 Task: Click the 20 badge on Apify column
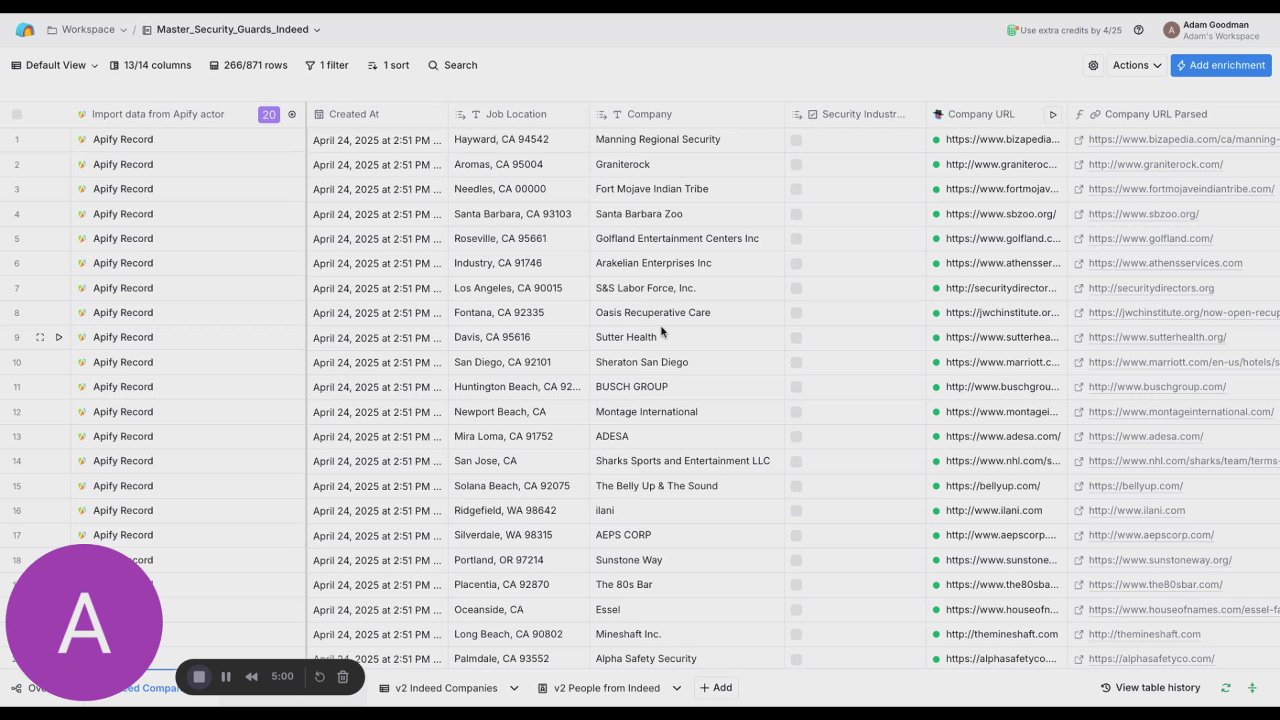[x=269, y=114]
